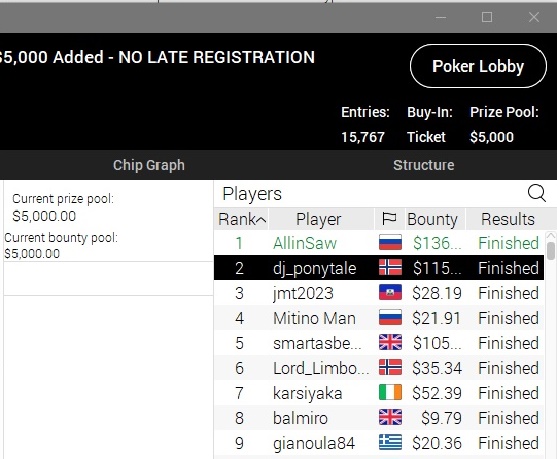Viewport: 557px width, 459px height.
Task: Select player AllinSaw in first place
Action: click(x=379, y=243)
